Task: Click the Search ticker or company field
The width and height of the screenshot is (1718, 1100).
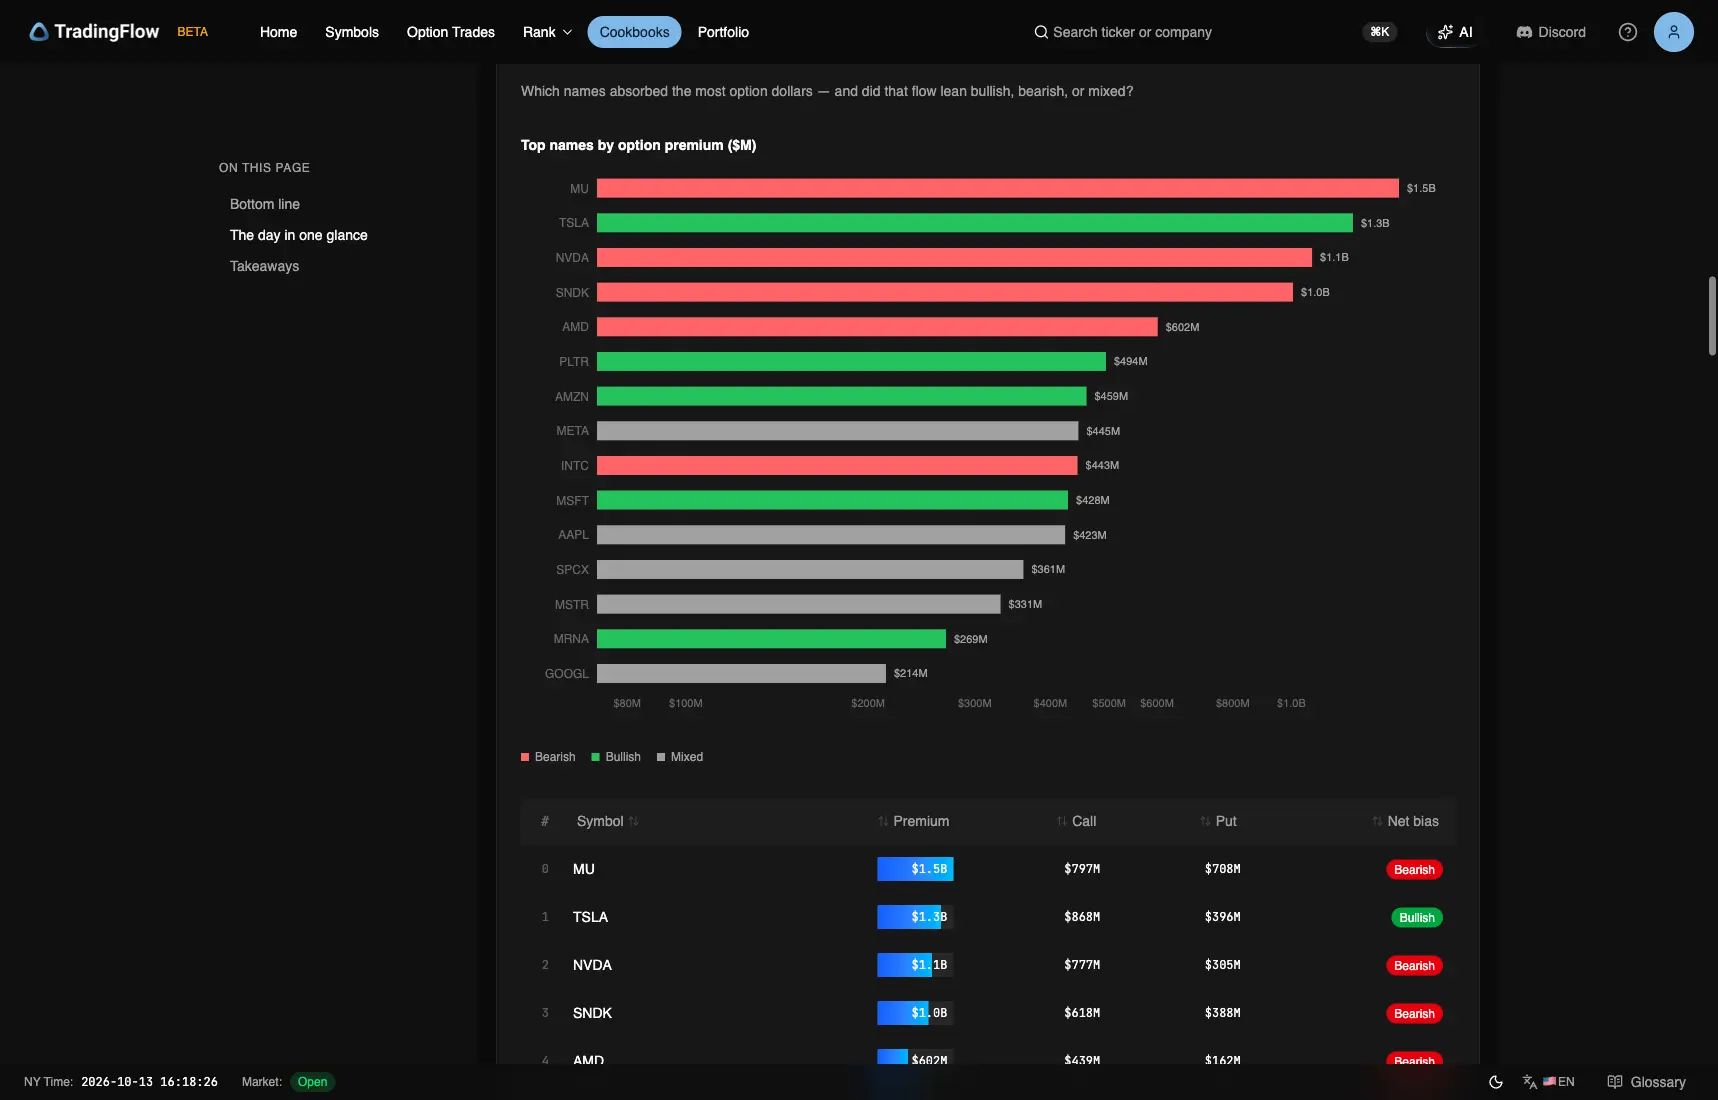Action: (x=1132, y=32)
